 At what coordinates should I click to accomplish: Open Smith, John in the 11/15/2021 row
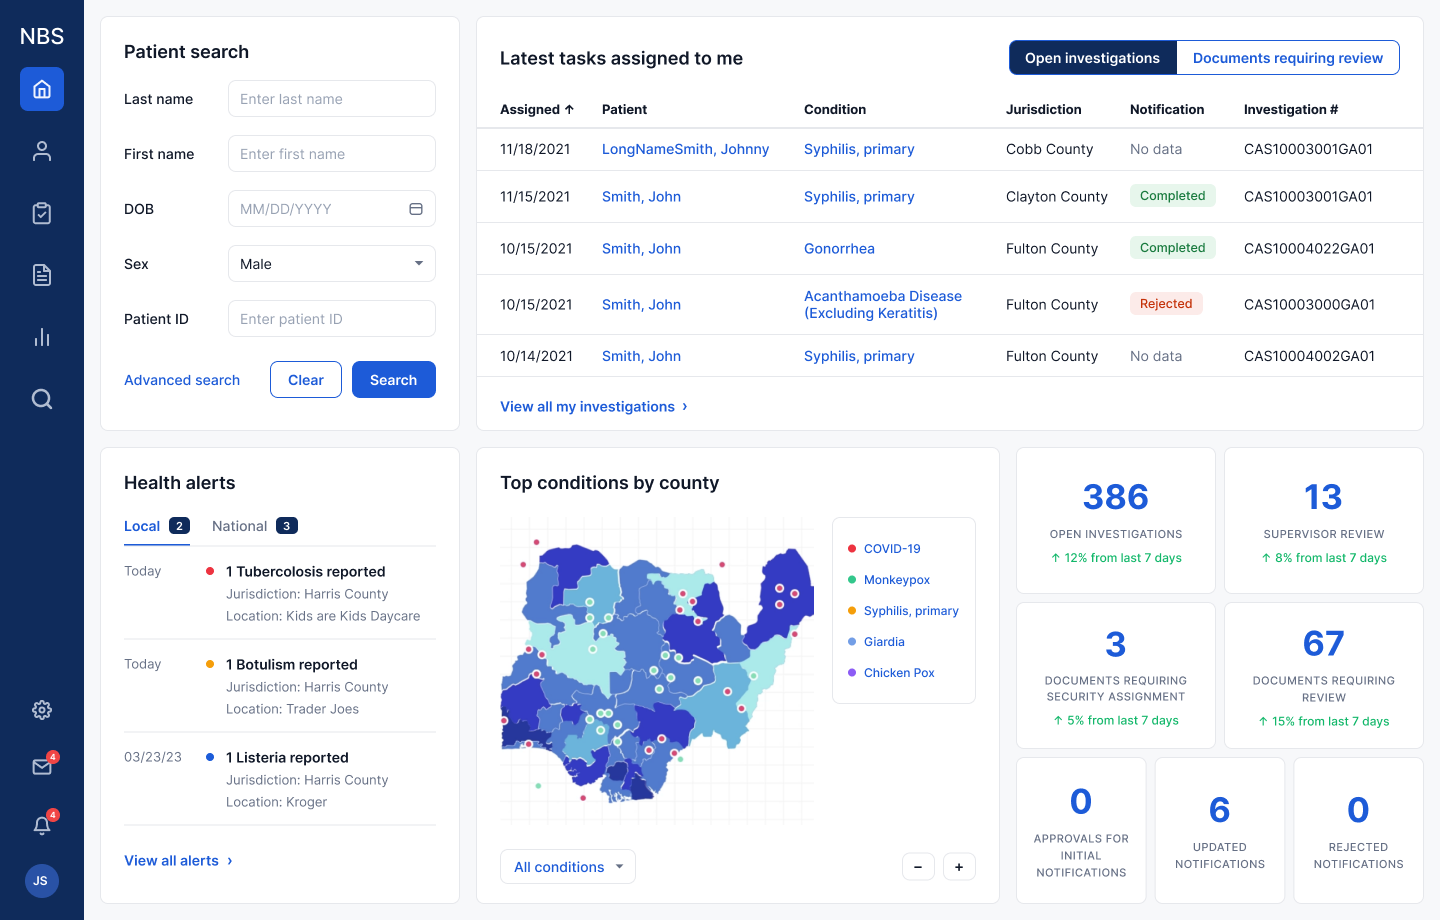pyautogui.click(x=641, y=197)
